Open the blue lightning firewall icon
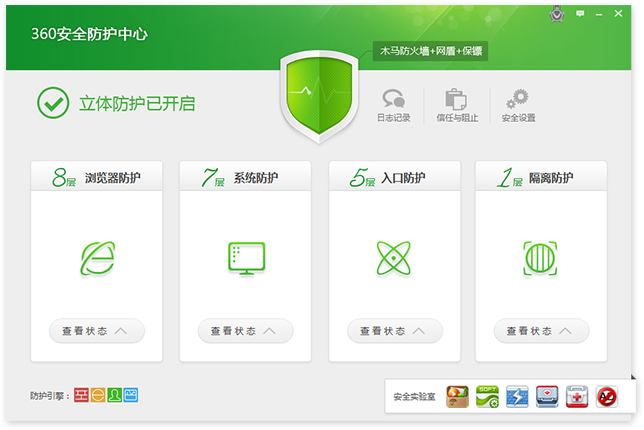 (517, 397)
